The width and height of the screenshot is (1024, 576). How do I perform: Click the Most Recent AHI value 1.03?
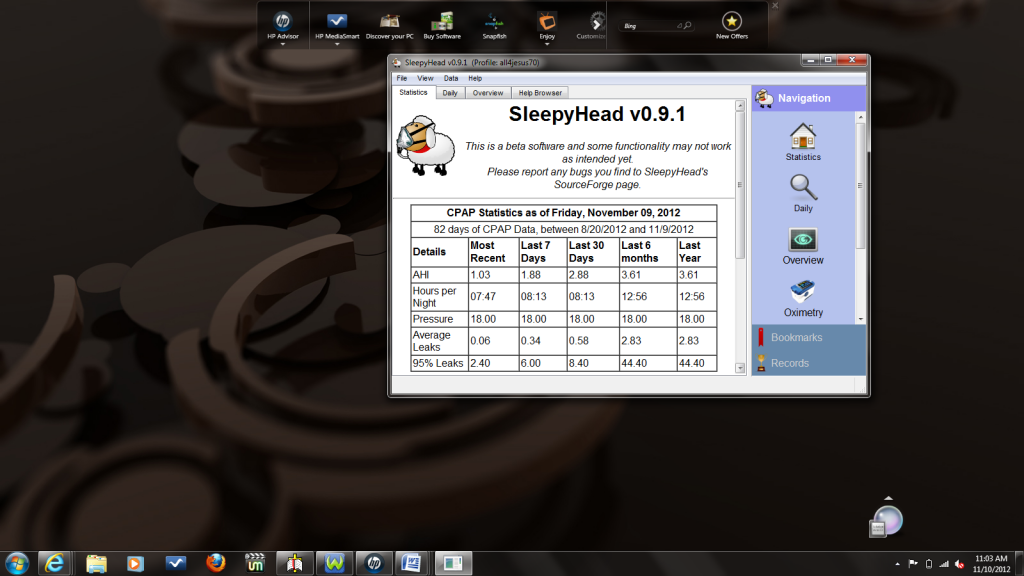coord(480,275)
